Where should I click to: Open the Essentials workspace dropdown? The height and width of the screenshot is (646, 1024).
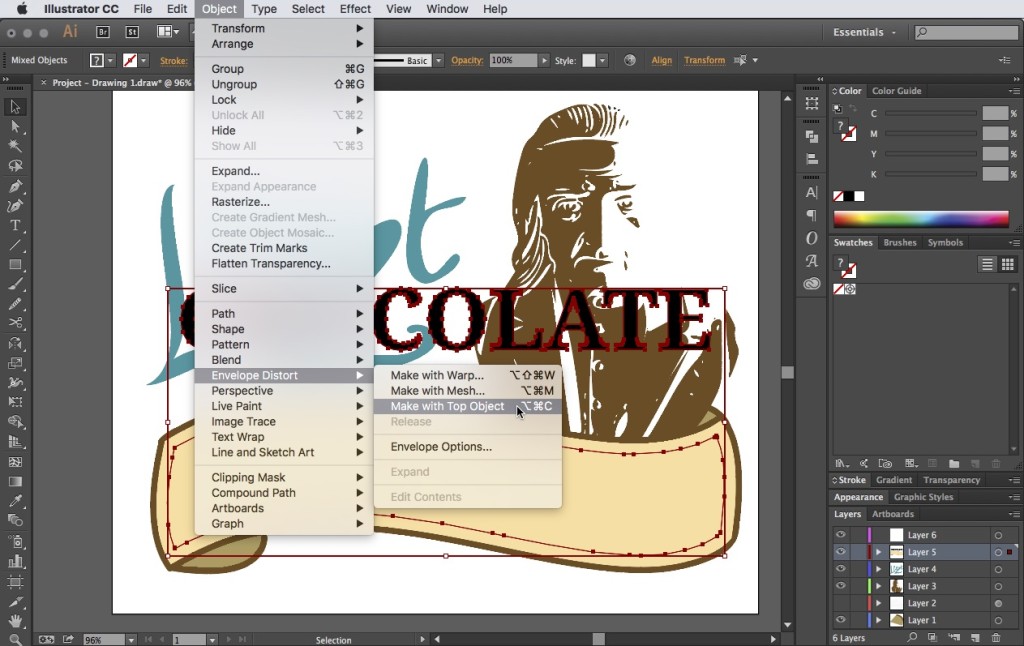(x=864, y=32)
